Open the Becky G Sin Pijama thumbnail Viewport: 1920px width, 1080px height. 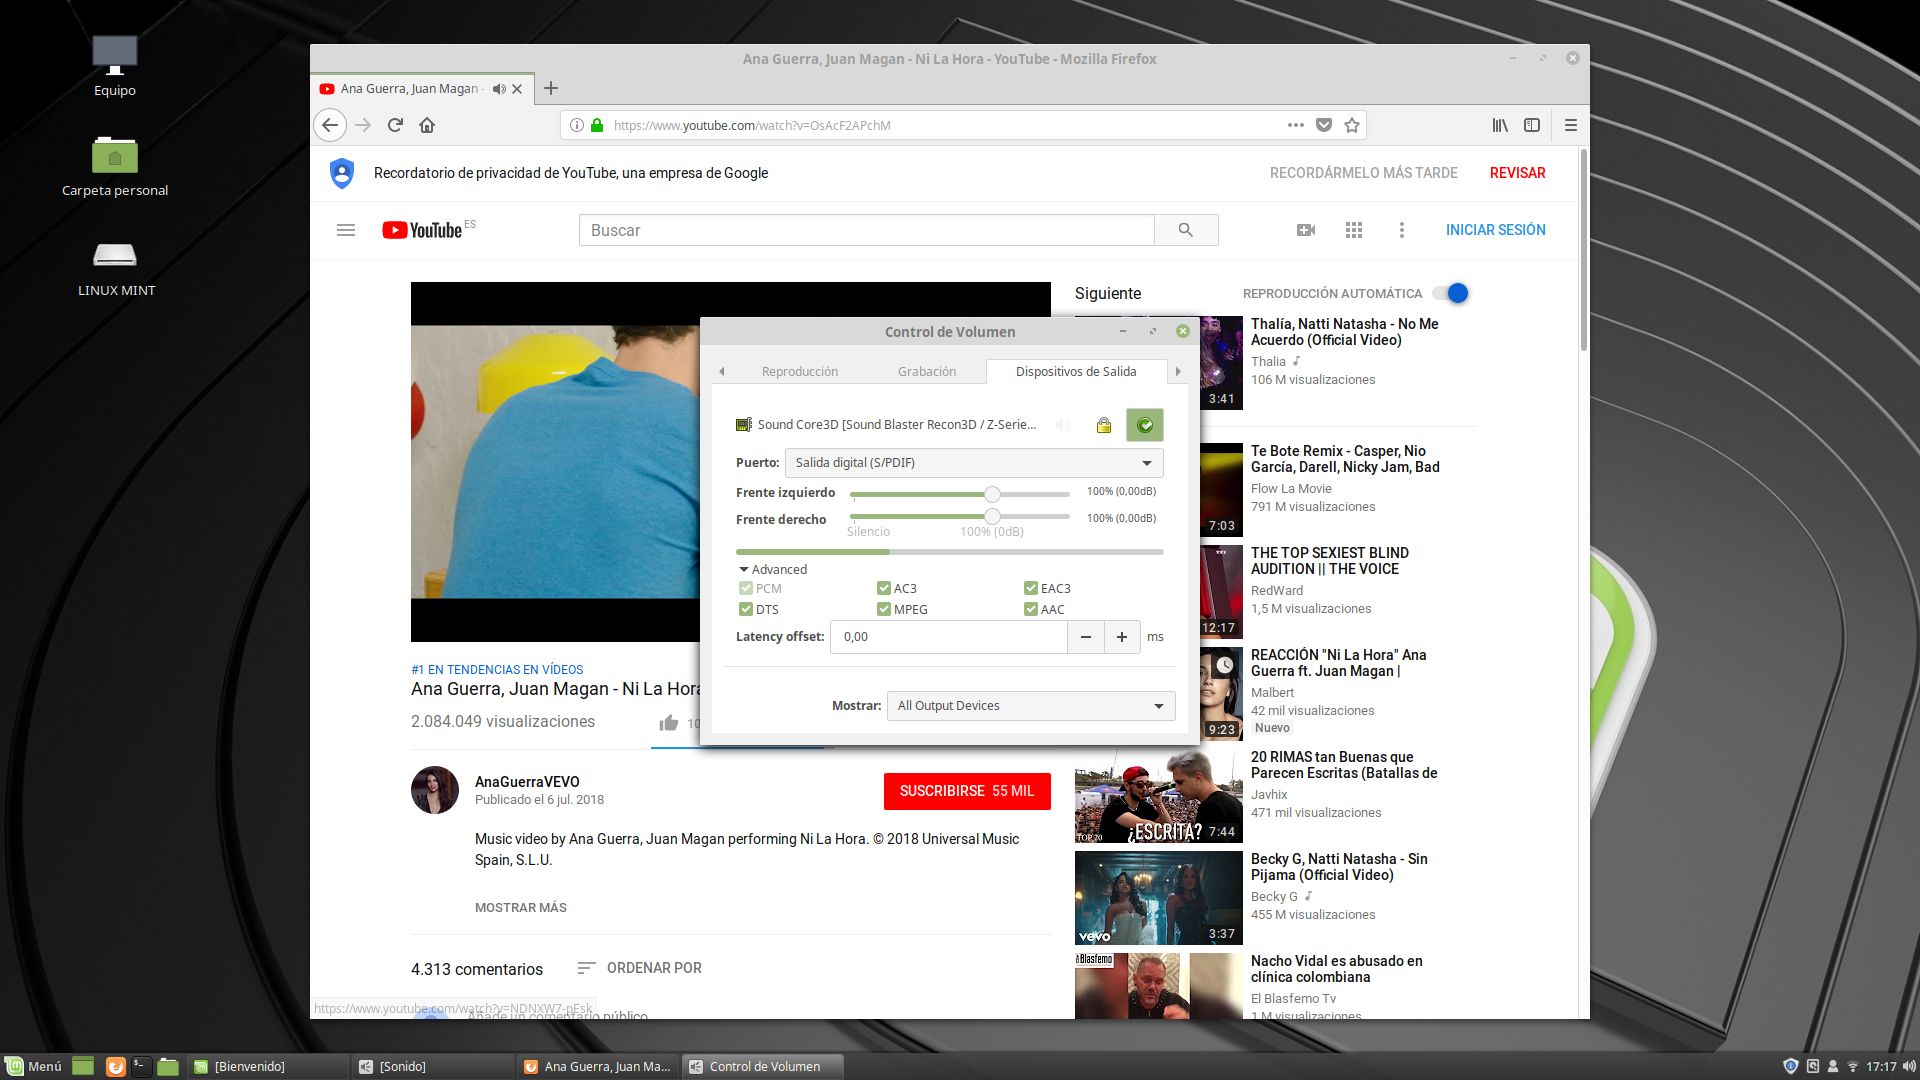click(x=1158, y=898)
